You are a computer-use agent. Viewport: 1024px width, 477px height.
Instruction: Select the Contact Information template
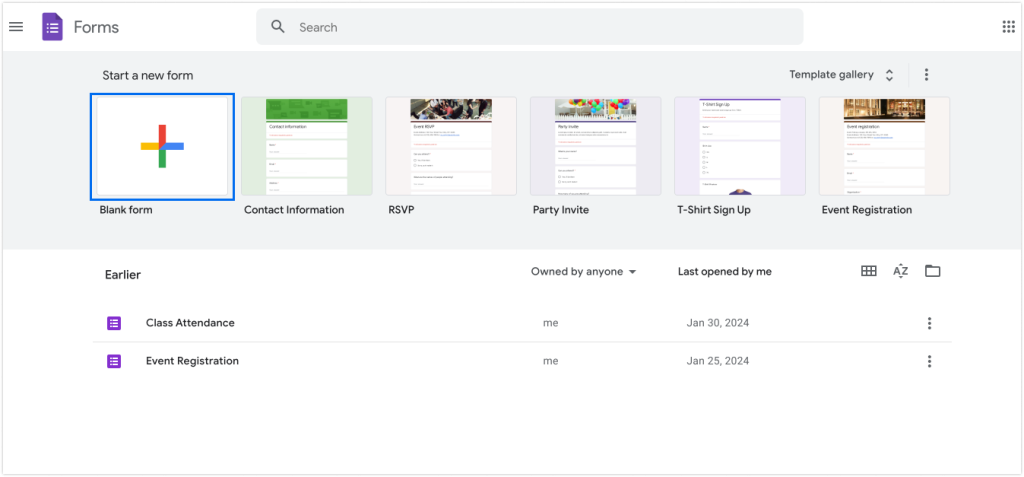point(307,146)
